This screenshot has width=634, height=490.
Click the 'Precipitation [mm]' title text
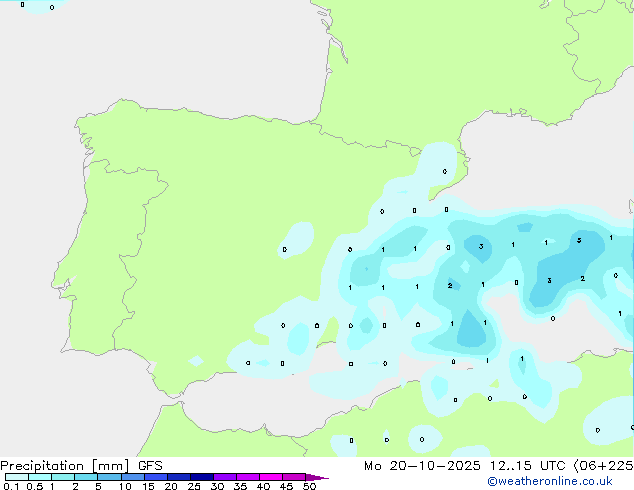click(x=65, y=466)
